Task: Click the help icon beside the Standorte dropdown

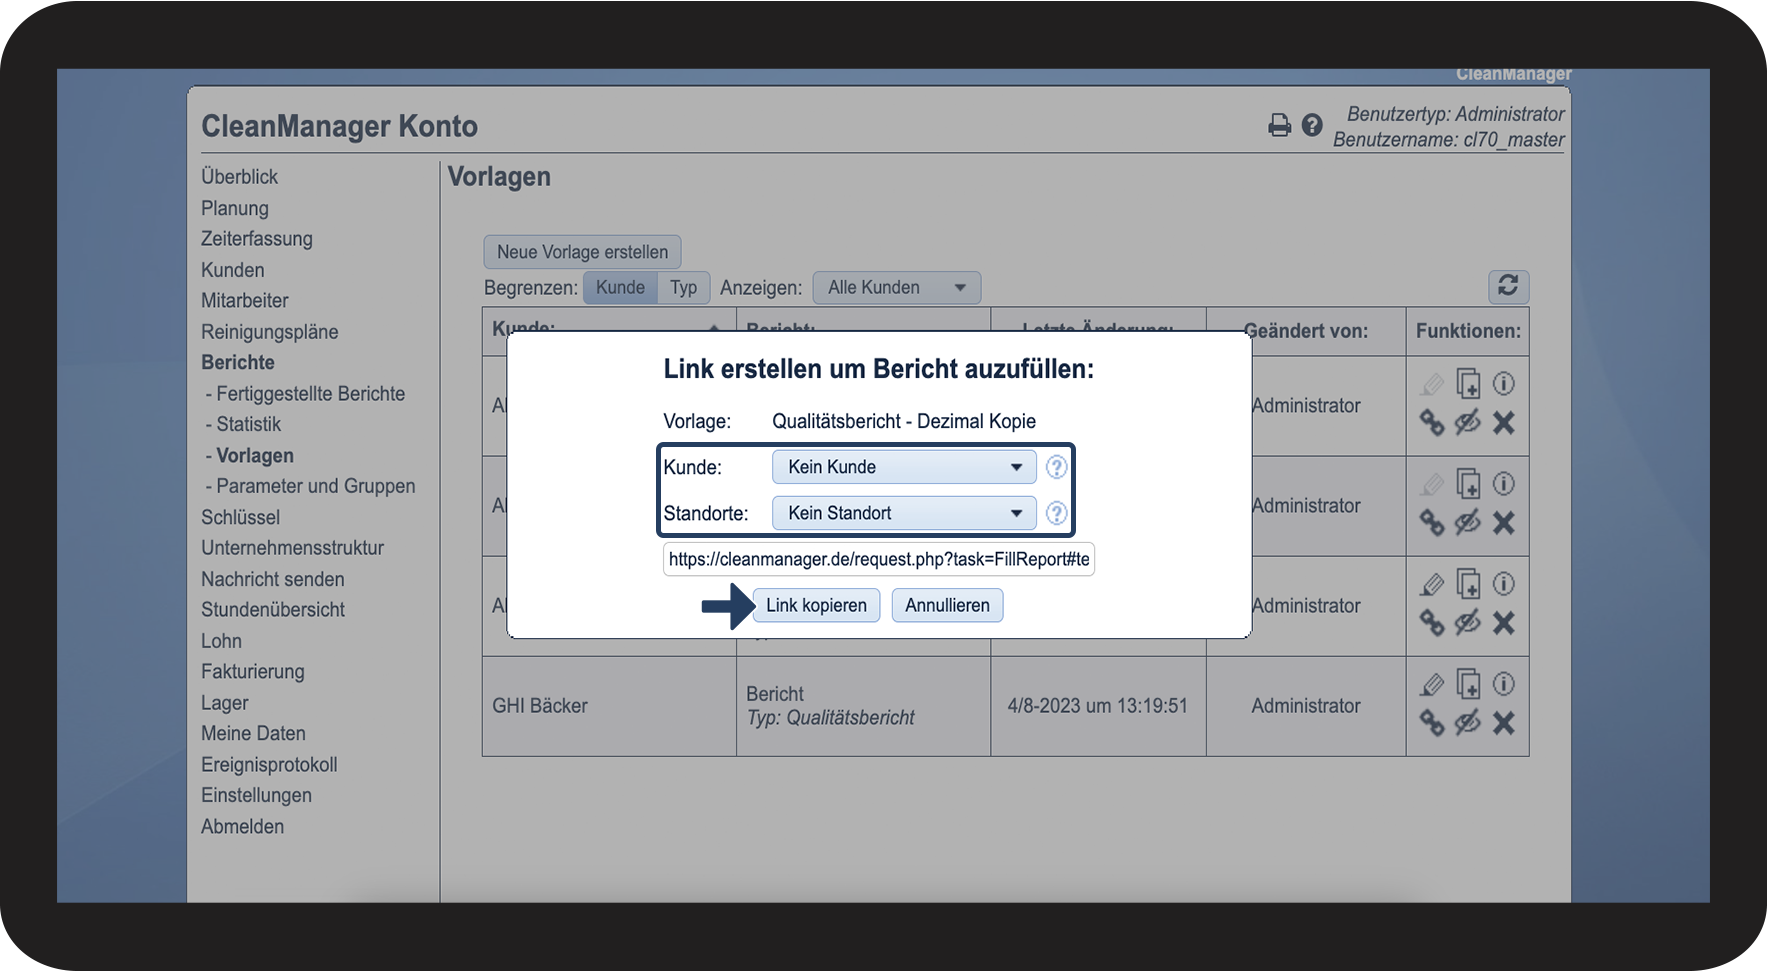Action: [x=1056, y=513]
